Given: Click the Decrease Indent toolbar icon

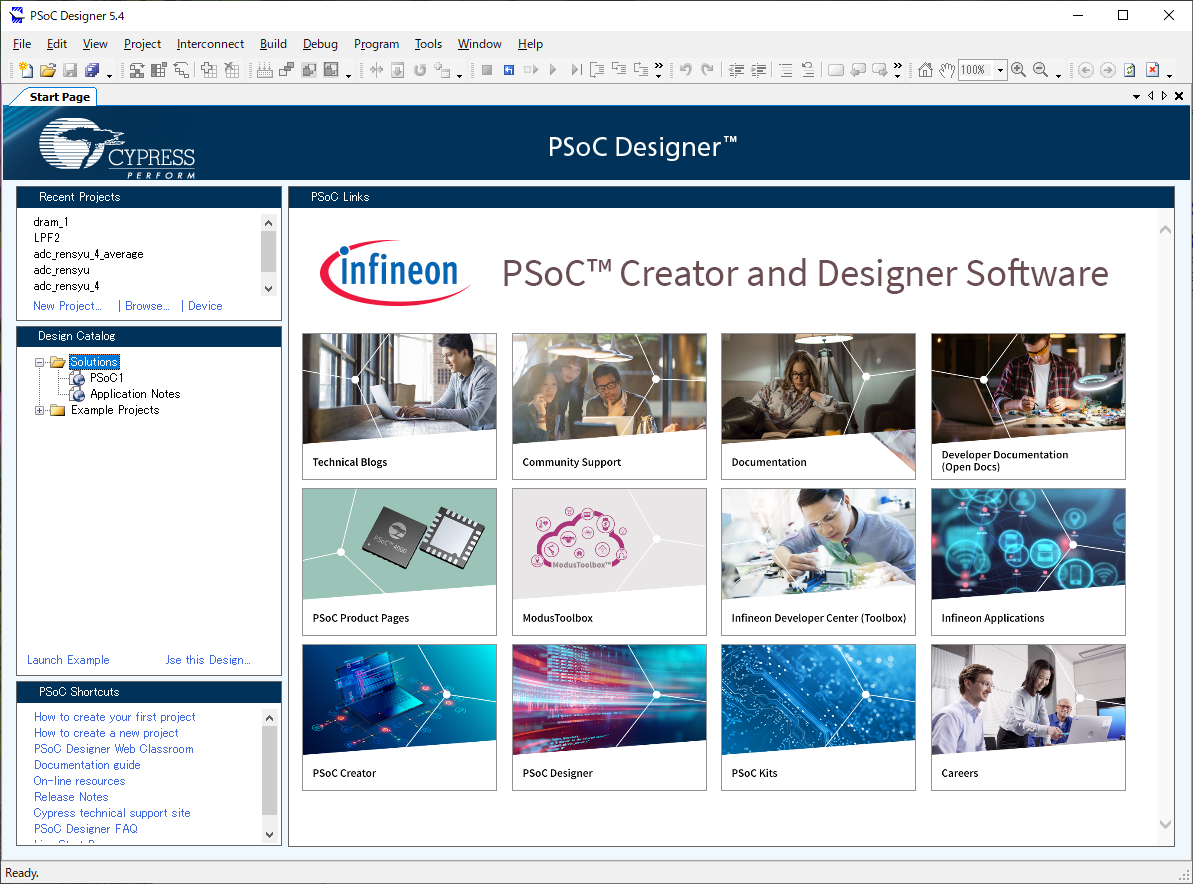Looking at the screenshot, I should coord(736,70).
